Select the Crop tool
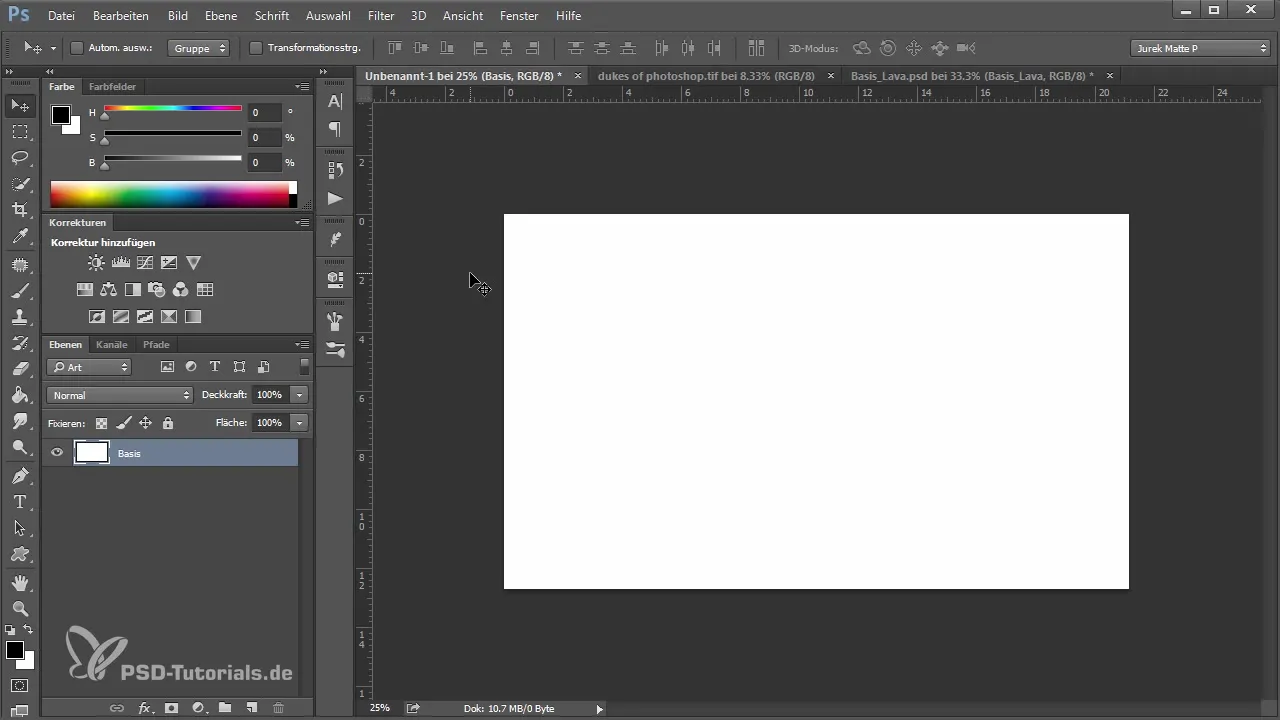Viewport: 1280px width, 720px height. (x=20, y=210)
